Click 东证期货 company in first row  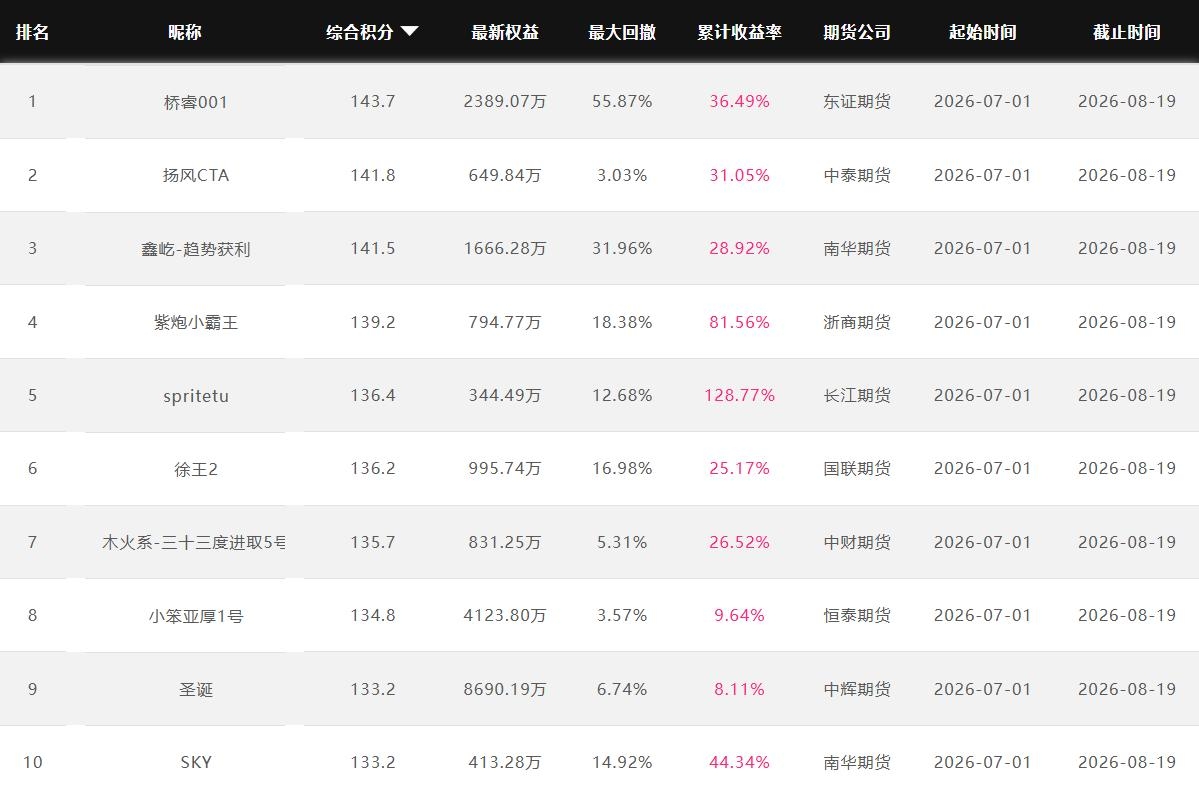pyautogui.click(x=857, y=102)
